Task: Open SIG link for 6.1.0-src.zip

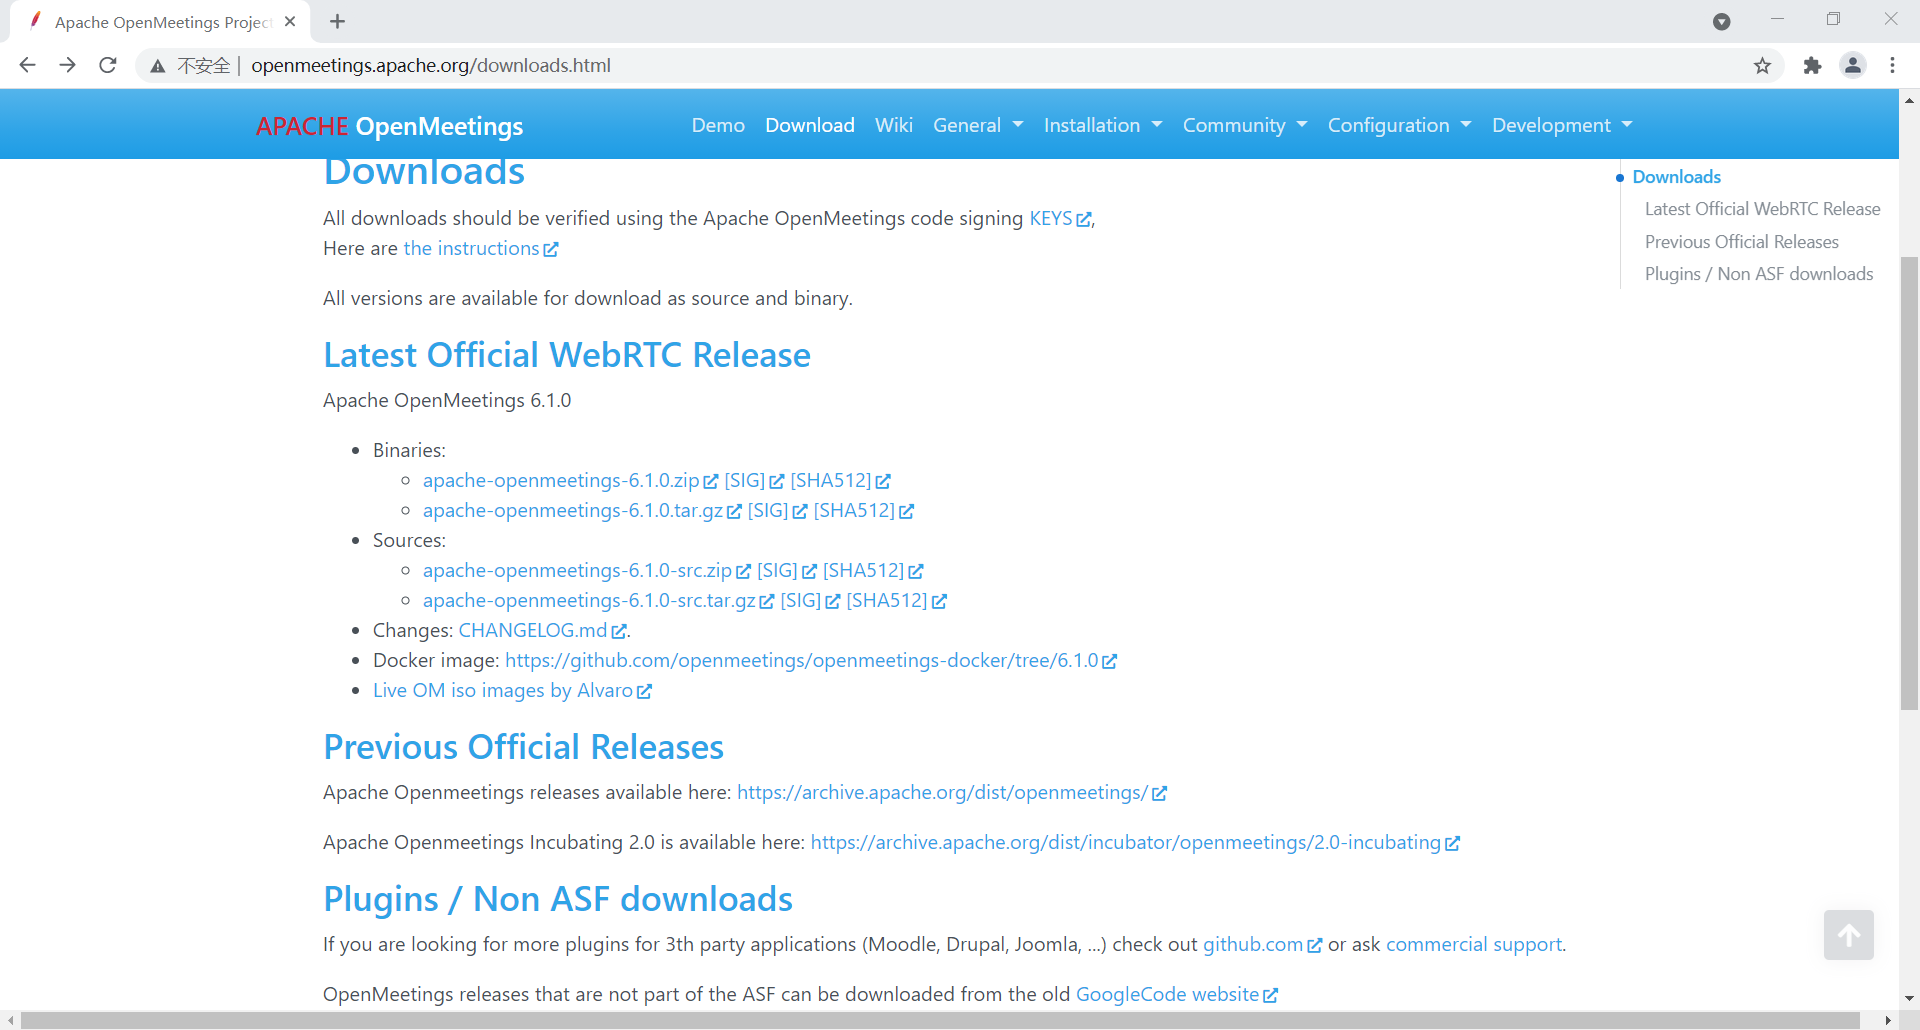Action: (x=777, y=570)
